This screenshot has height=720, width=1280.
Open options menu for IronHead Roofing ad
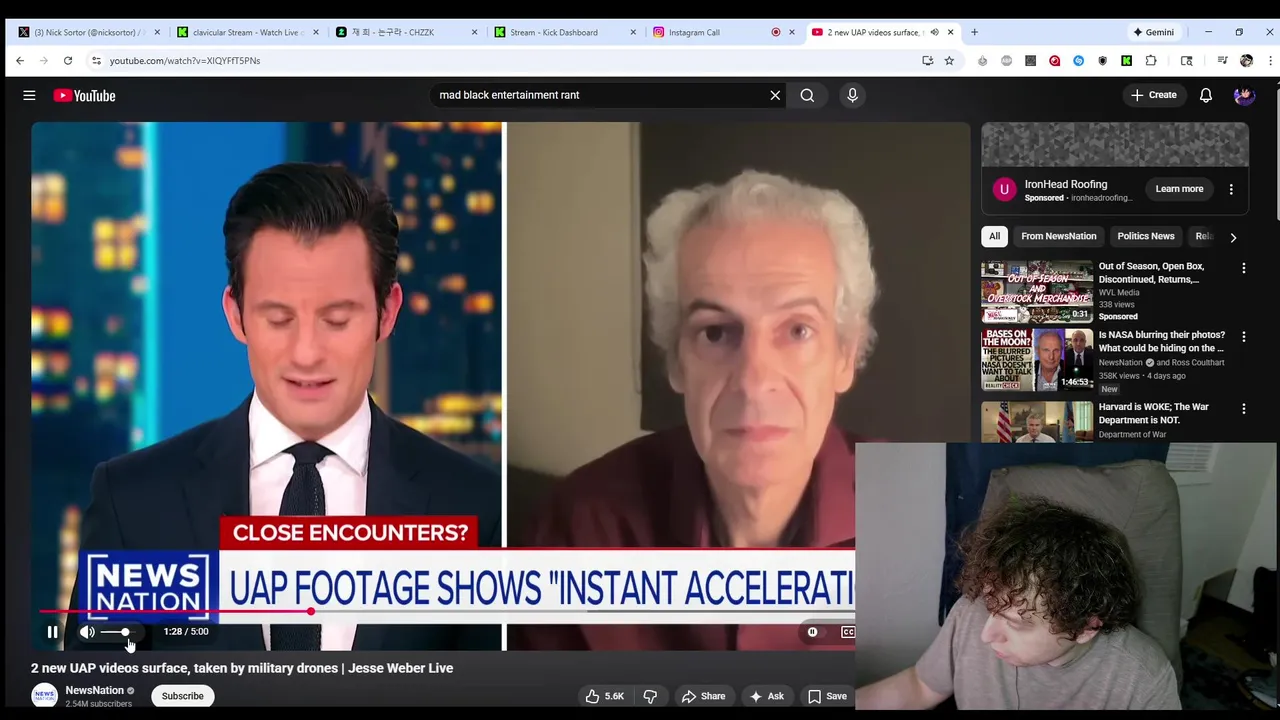coord(1231,189)
